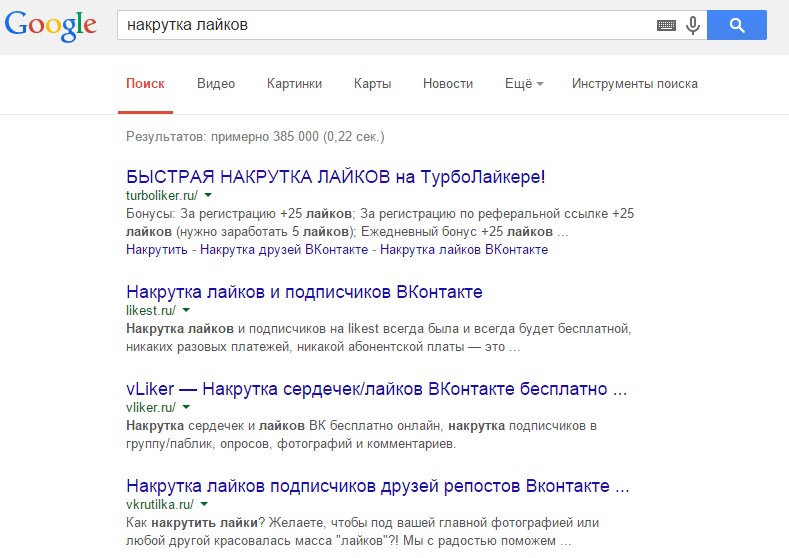Image resolution: width=789 pixels, height=558 pixels.
Task: Go to the Карты tab
Action: coord(372,84)
